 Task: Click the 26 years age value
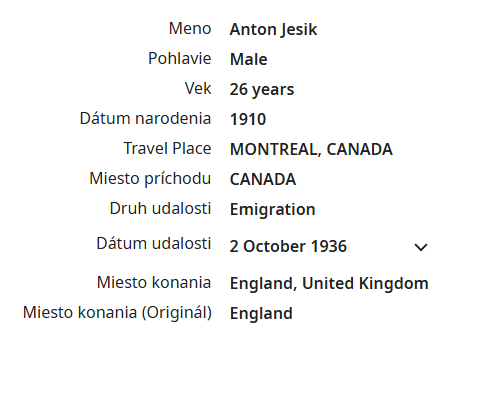(262, 89)
